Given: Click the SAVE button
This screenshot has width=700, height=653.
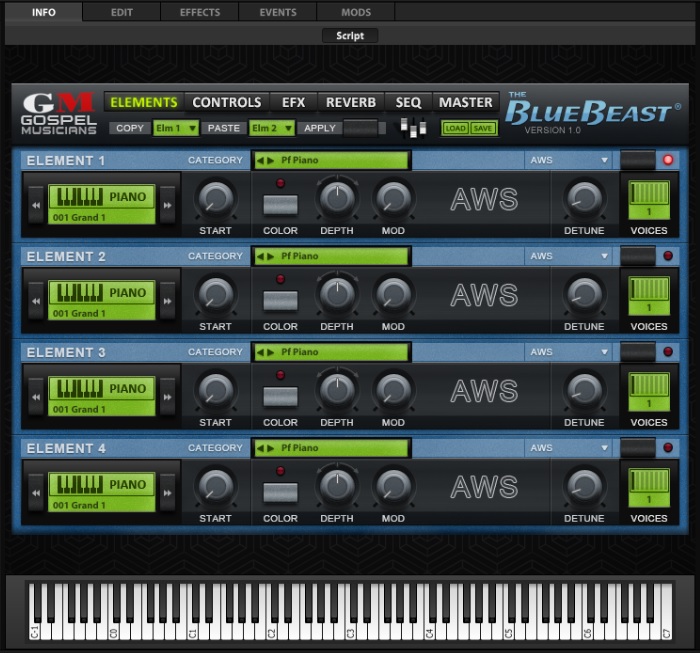Looking at the screenshot, I should (483, 129).
